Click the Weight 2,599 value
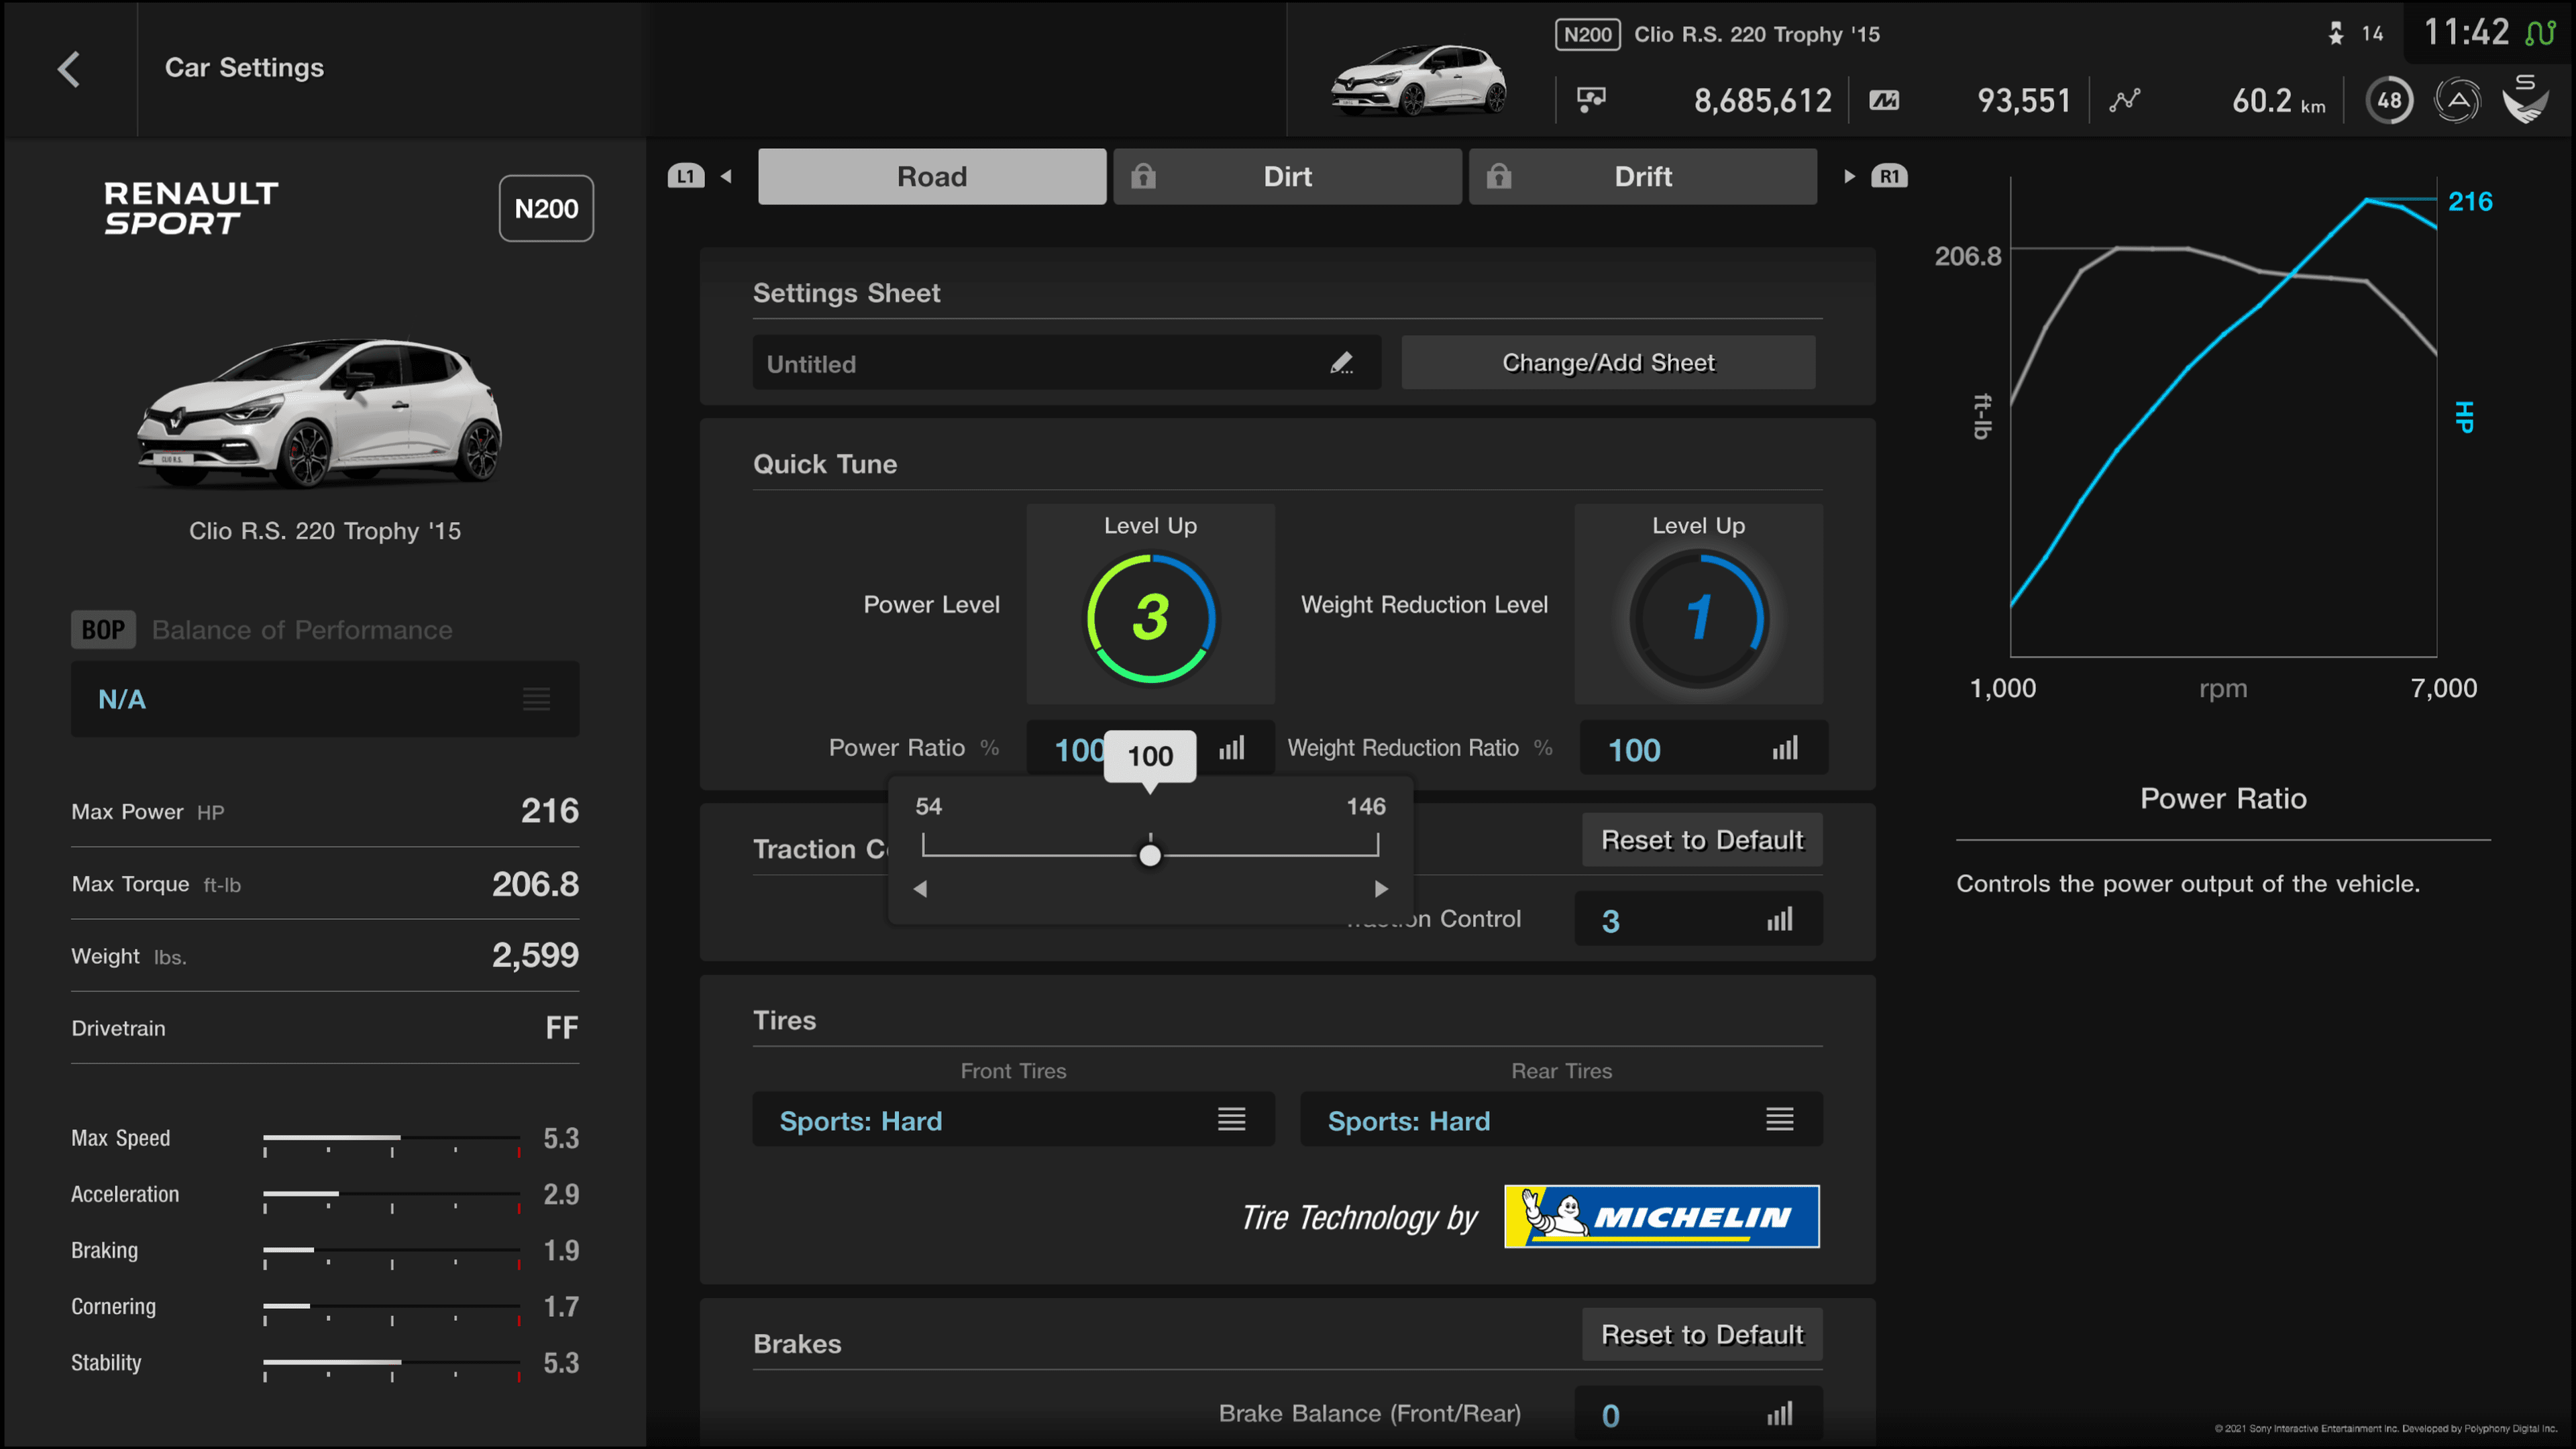 [x=535, y=955]
